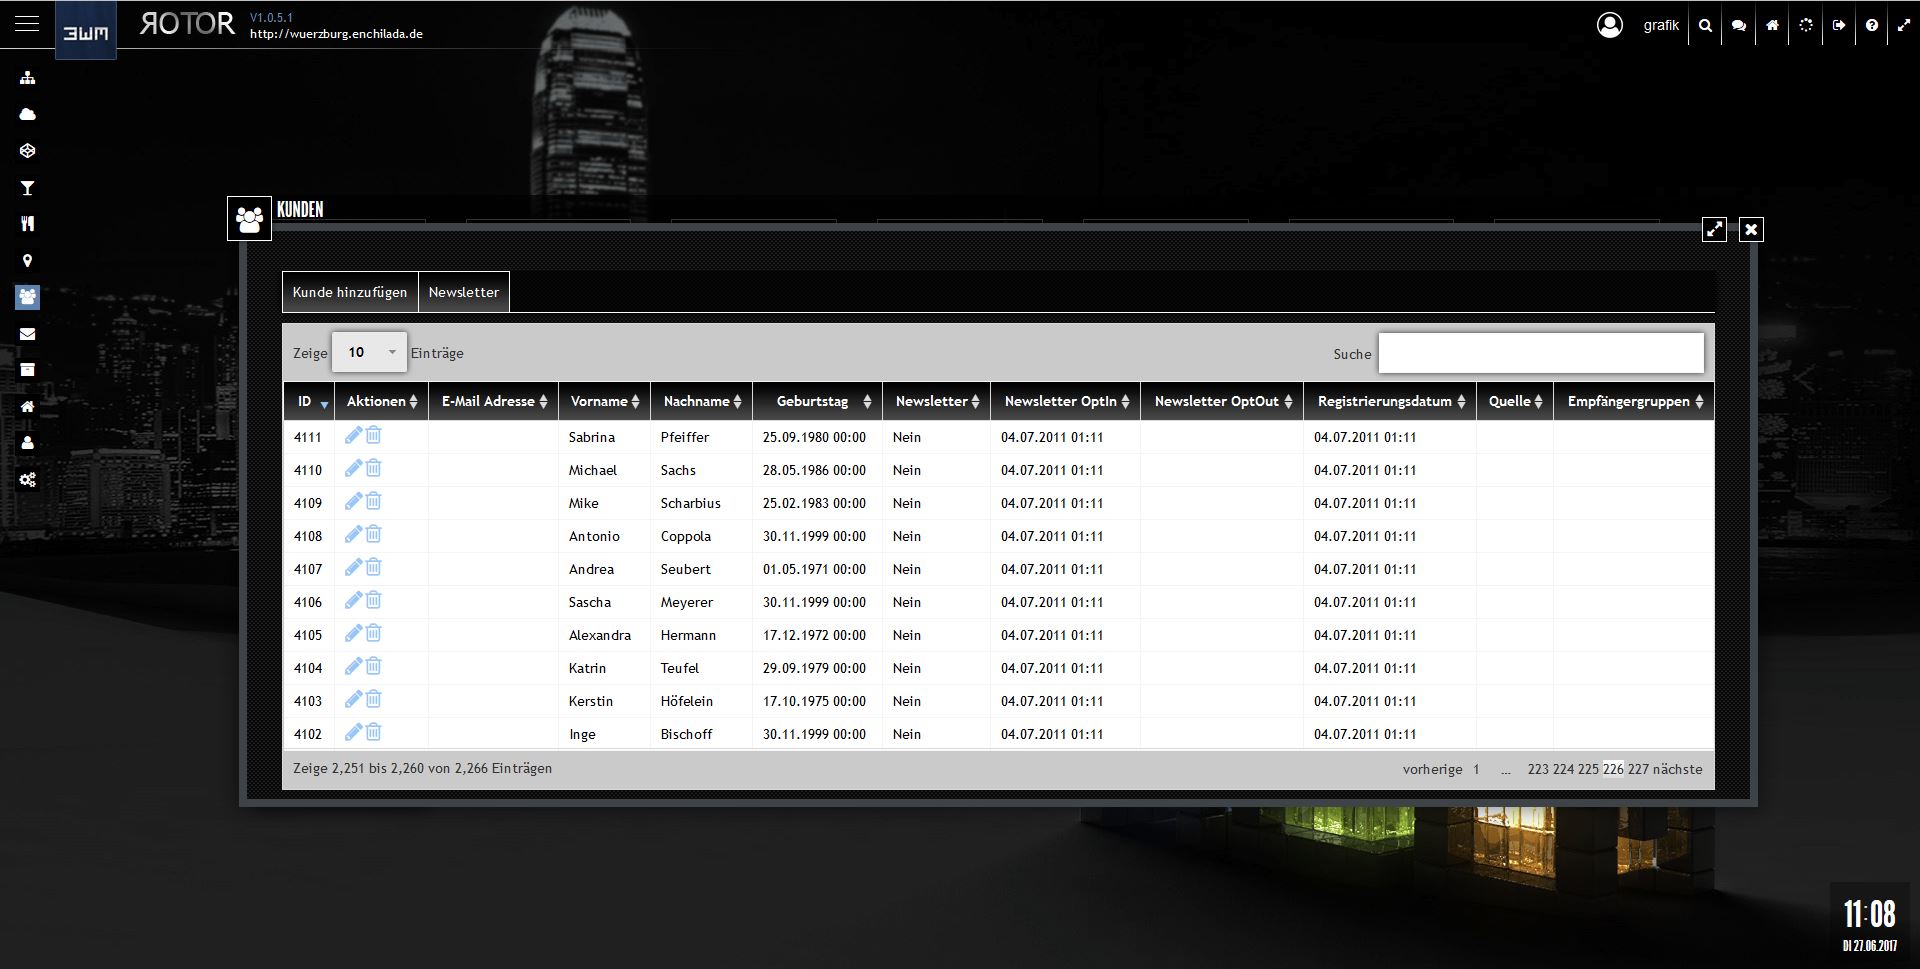The width and height of the screenshot is (1920, 969).
Task: Delete customer 4102 Inge Bischoff trash icon
Action: 373,732
